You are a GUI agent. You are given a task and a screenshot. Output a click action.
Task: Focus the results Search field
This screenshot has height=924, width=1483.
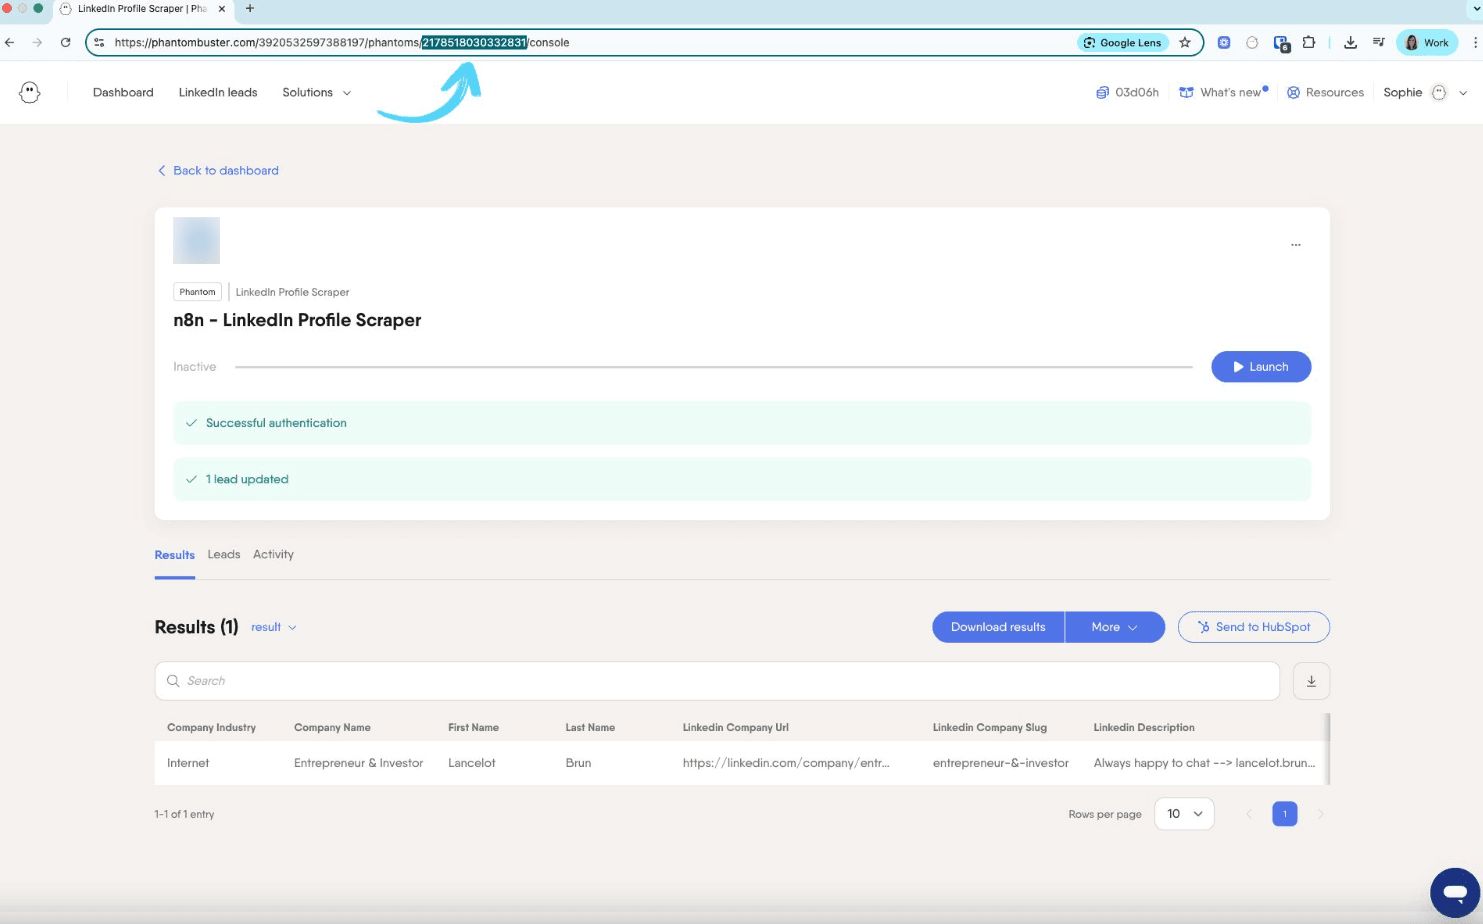(x=717, y=681)
